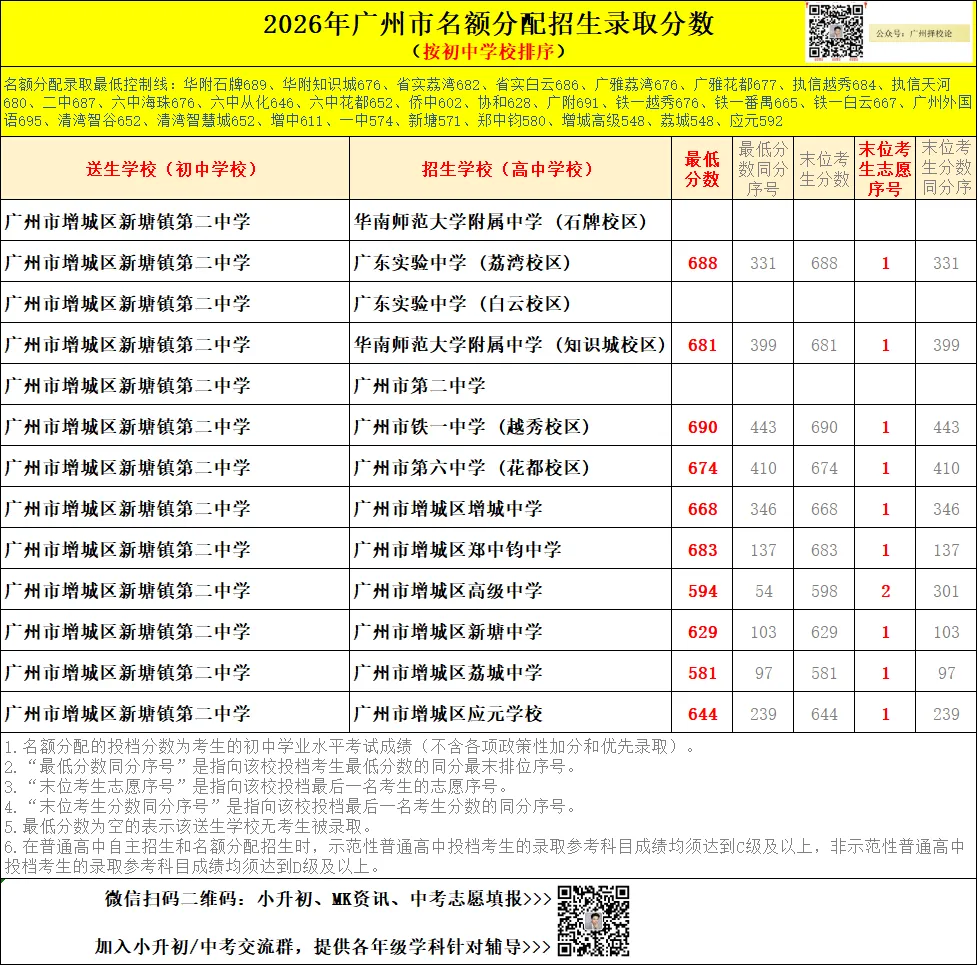Click the 微信扫码二维码 footer line

click(x=328, y=899)
